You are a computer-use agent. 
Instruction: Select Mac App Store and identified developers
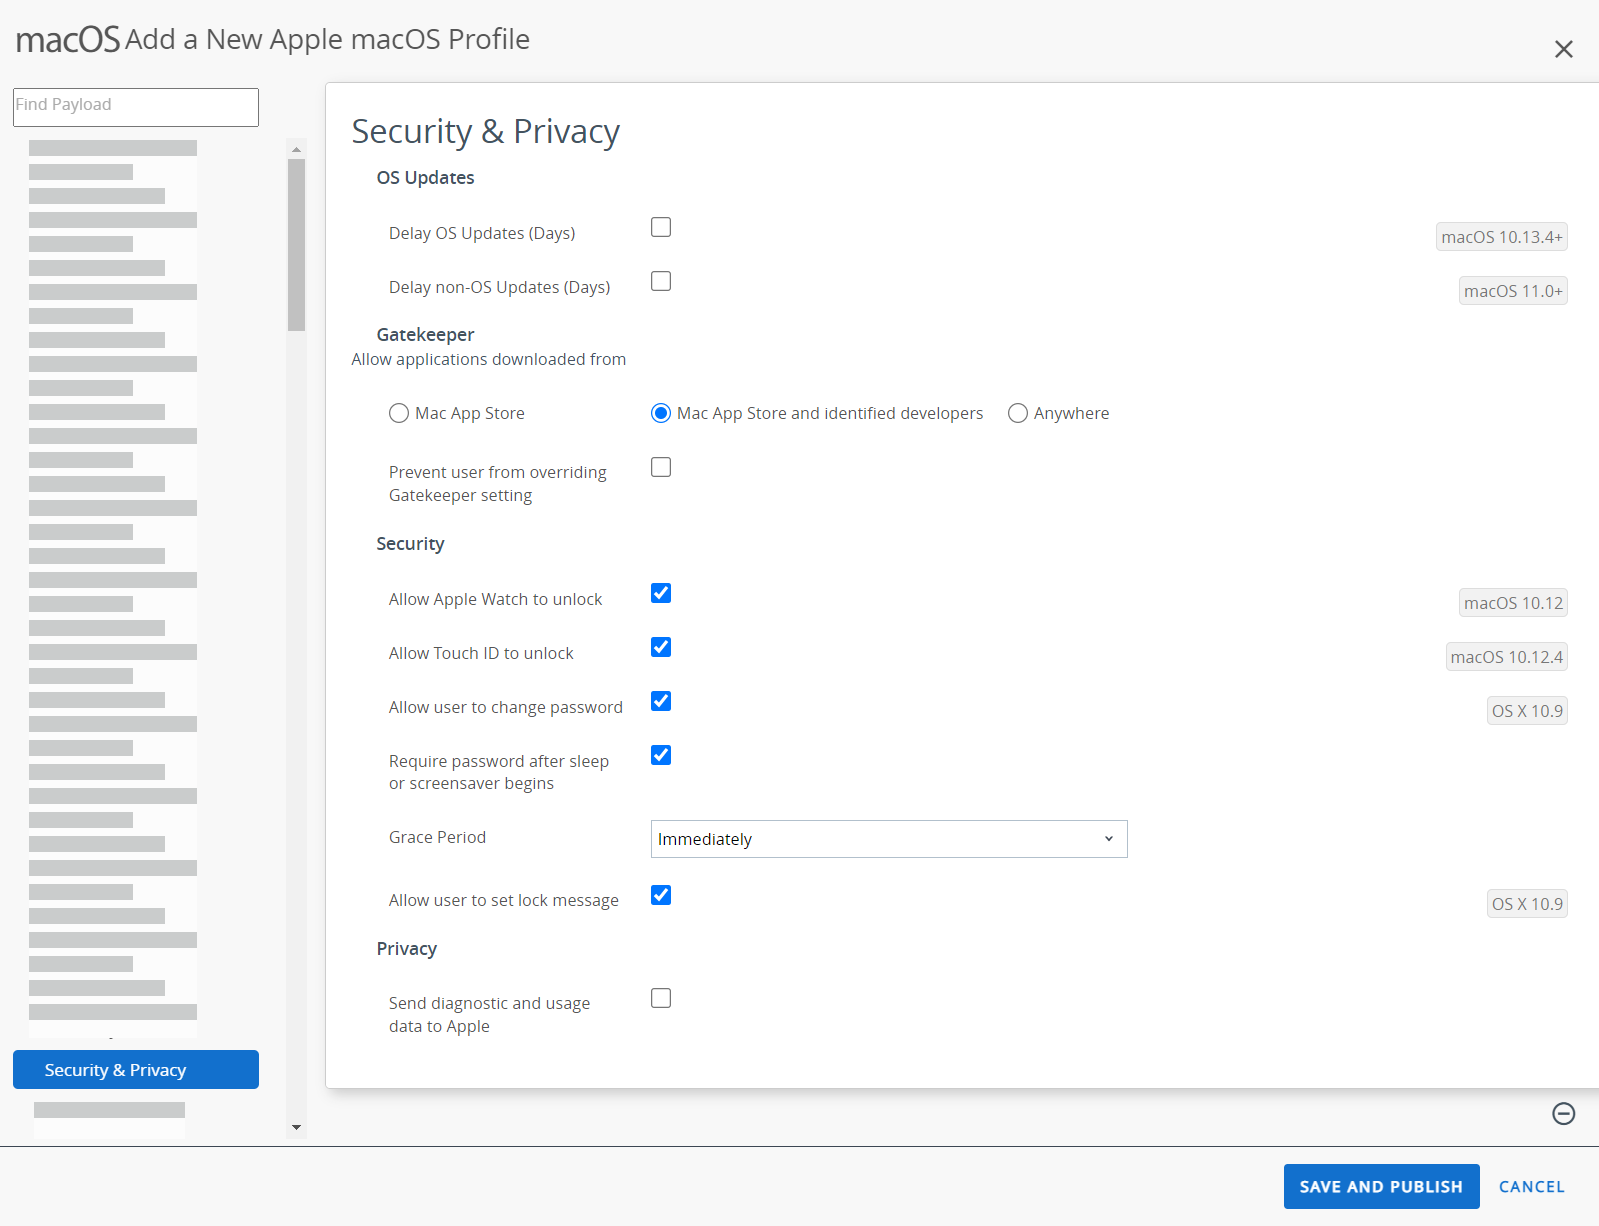point(661,413)
